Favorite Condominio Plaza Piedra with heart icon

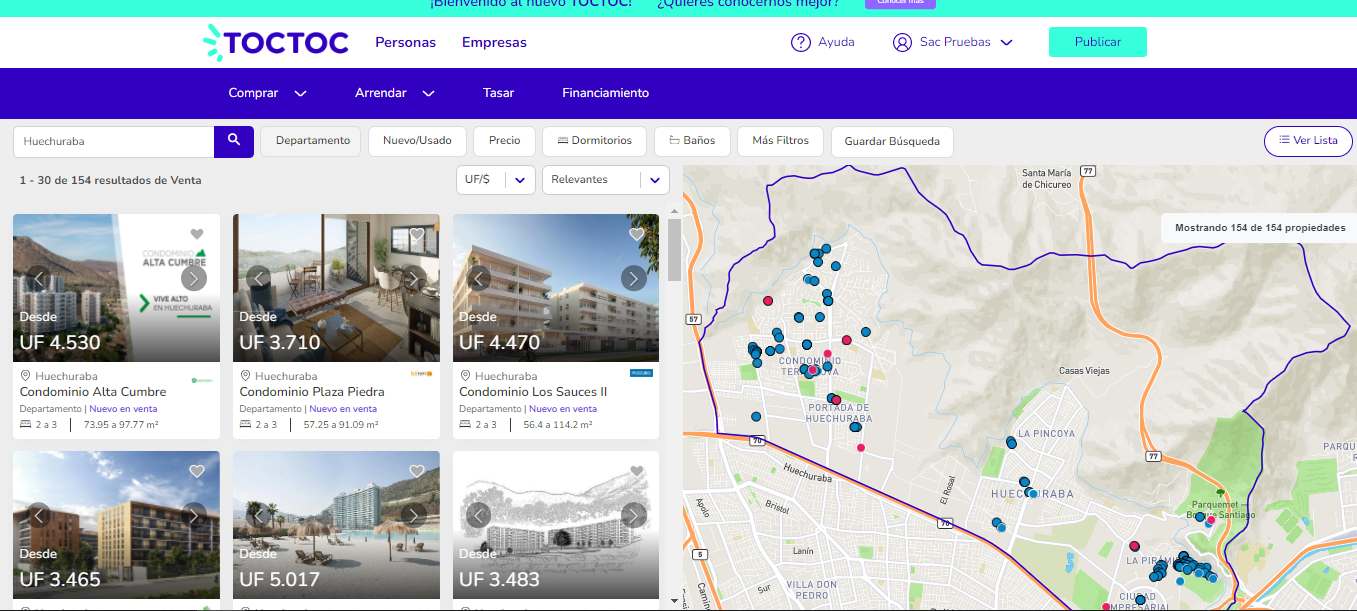[417, 234]
